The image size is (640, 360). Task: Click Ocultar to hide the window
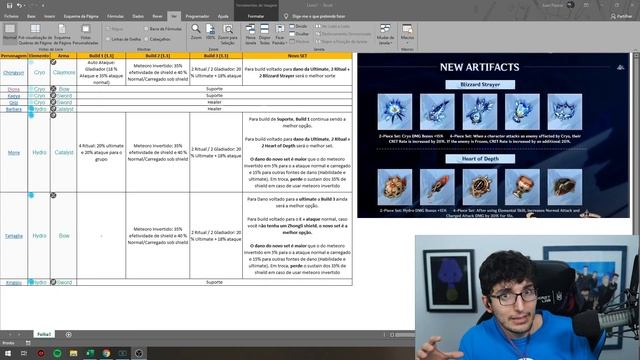click(299, 34)
